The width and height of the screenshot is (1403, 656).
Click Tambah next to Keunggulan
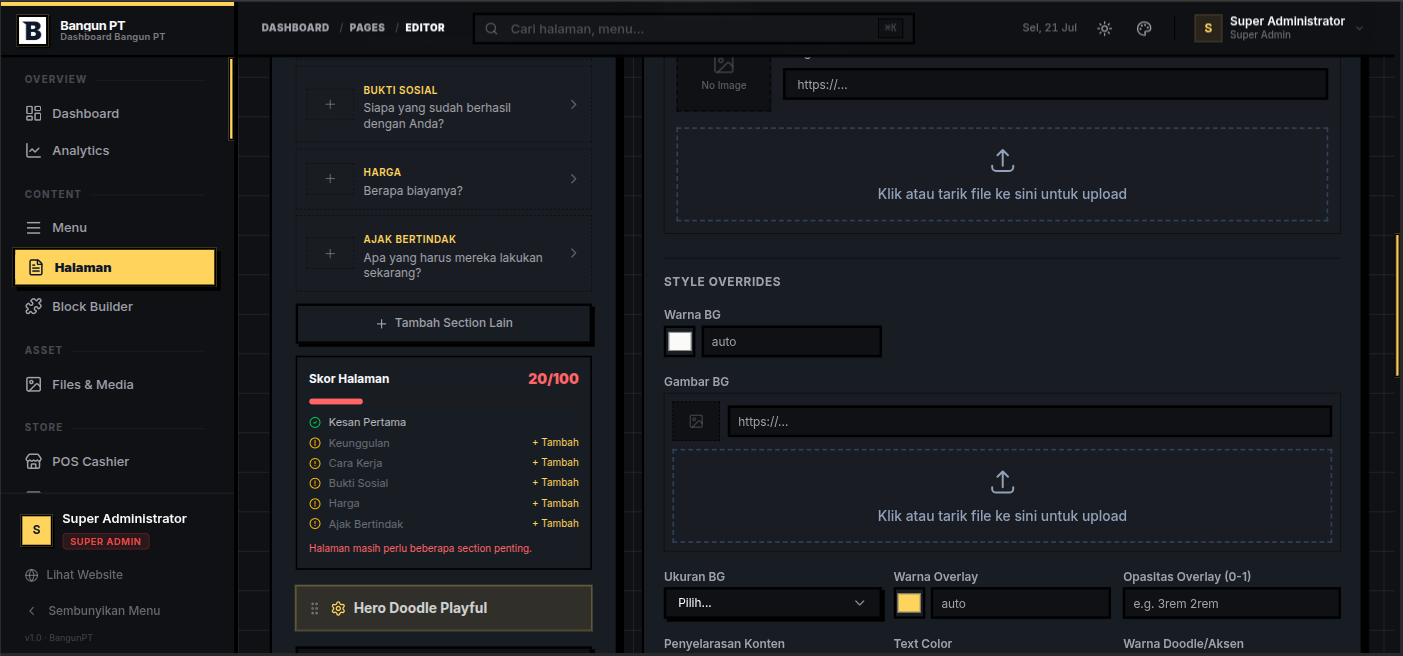pyautogui.click(x=555, y=443)
